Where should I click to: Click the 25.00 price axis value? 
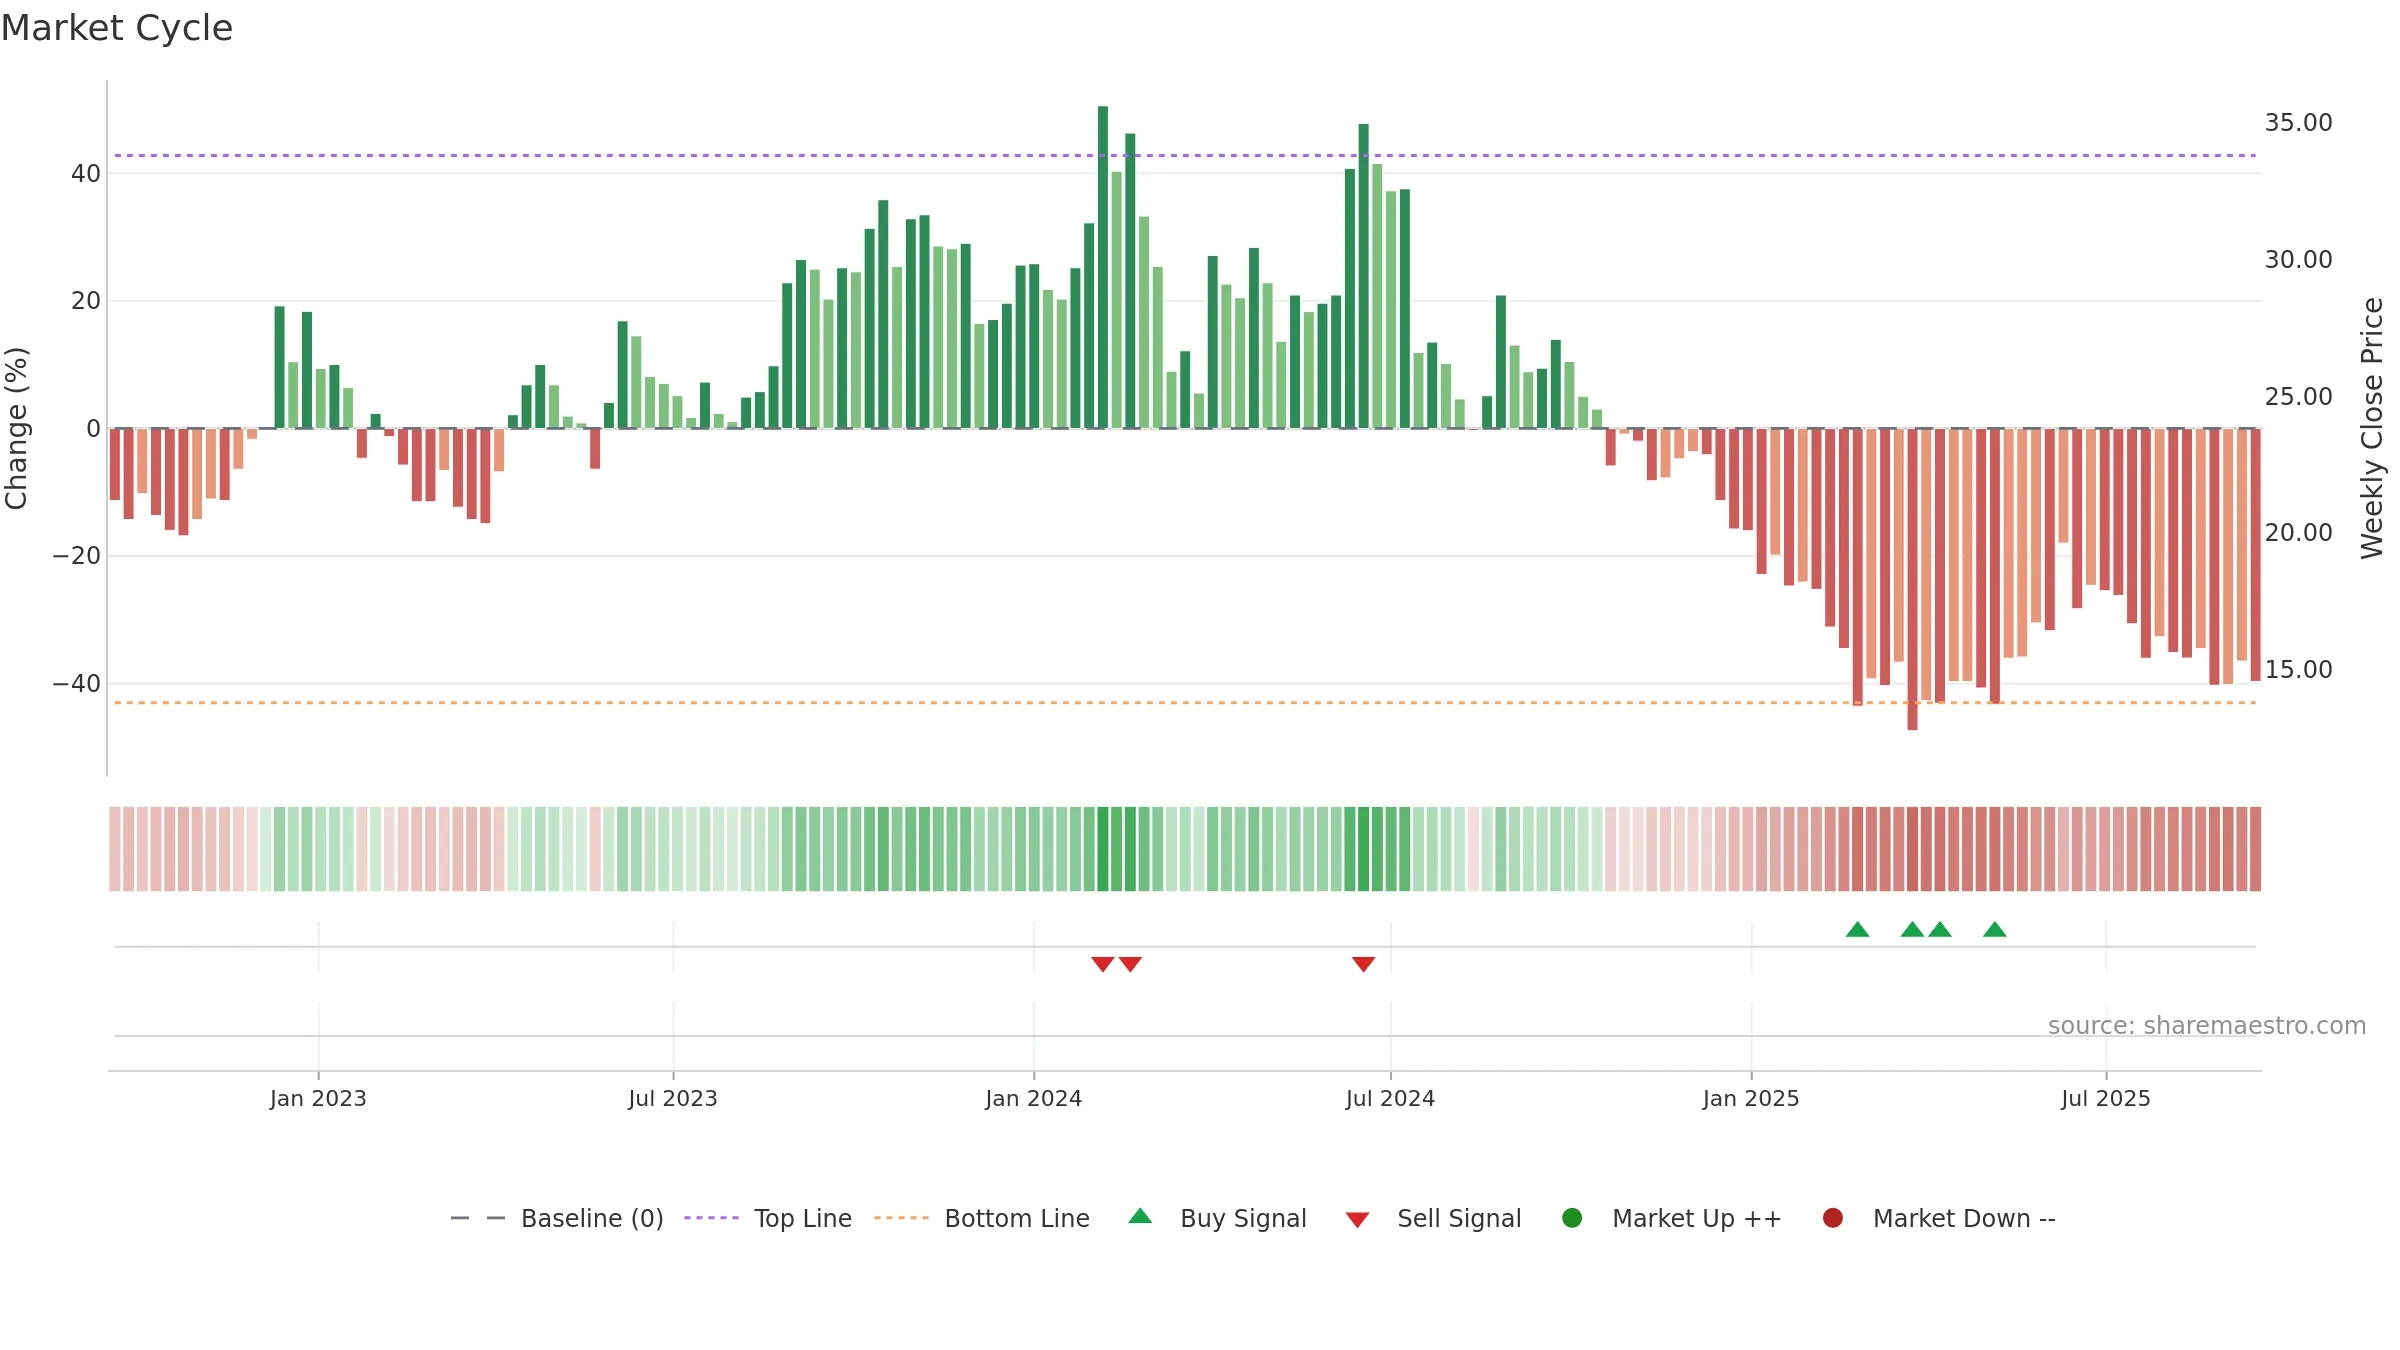point(2298,396)
